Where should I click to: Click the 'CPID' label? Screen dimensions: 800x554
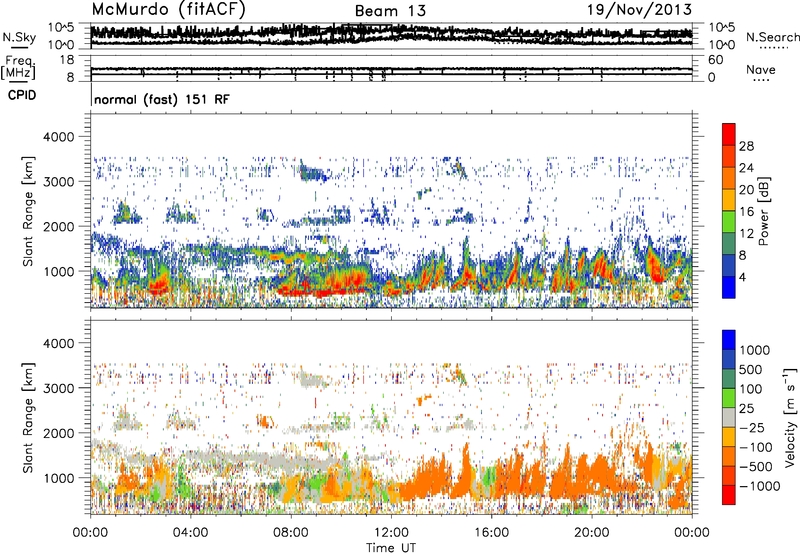click(x=22, y=95)
